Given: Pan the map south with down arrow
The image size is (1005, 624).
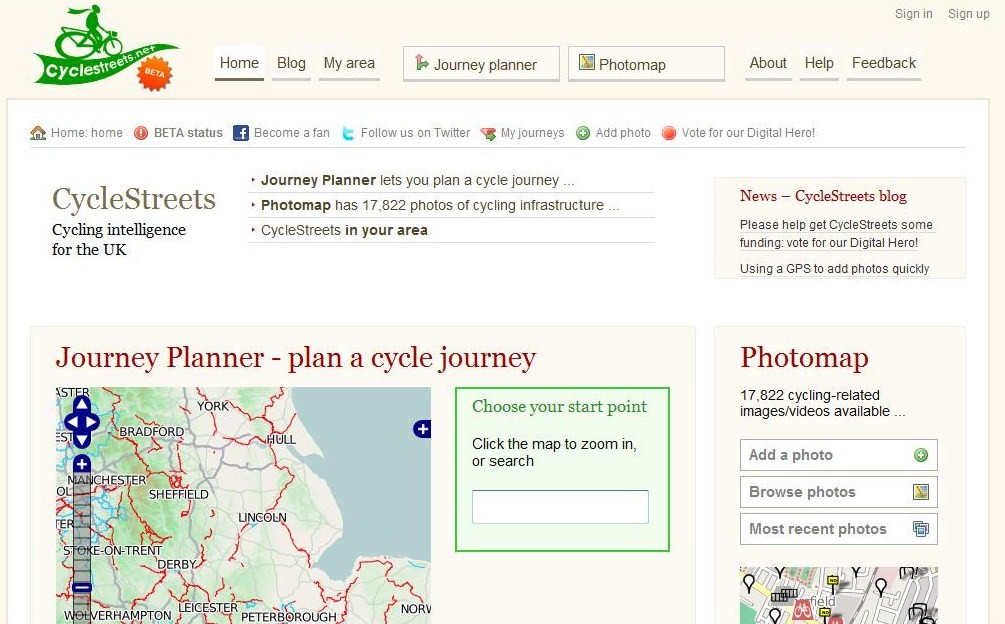Looking at the screenshot, I should [x=82, y=439].
